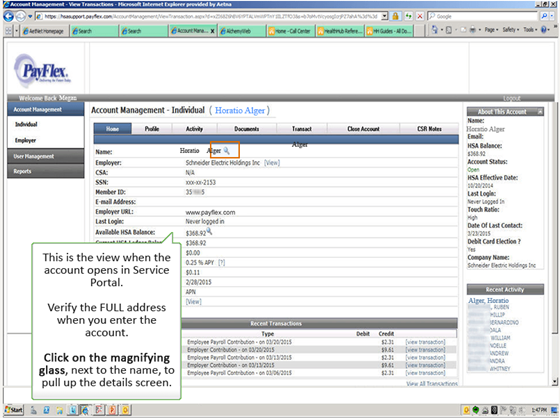Go back with the browser back arrow

[8, 16]
